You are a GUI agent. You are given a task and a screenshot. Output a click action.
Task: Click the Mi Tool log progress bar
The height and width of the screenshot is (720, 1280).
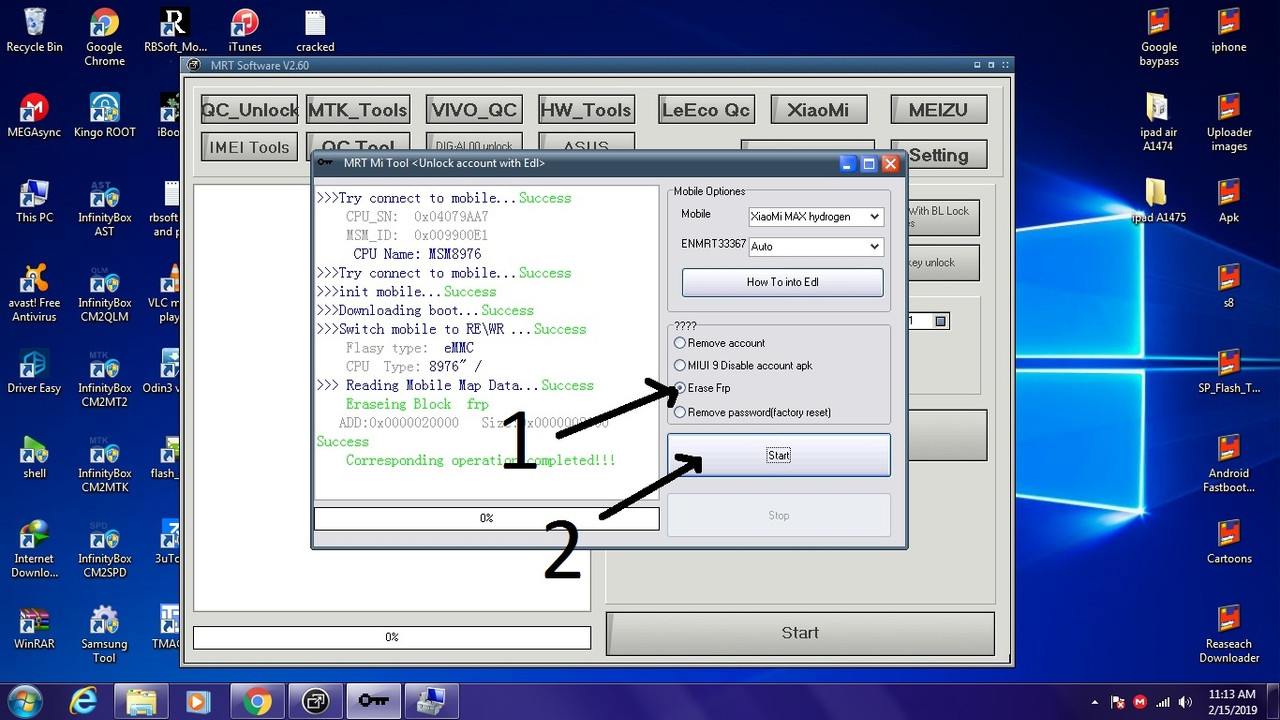[x=486, y=518]
